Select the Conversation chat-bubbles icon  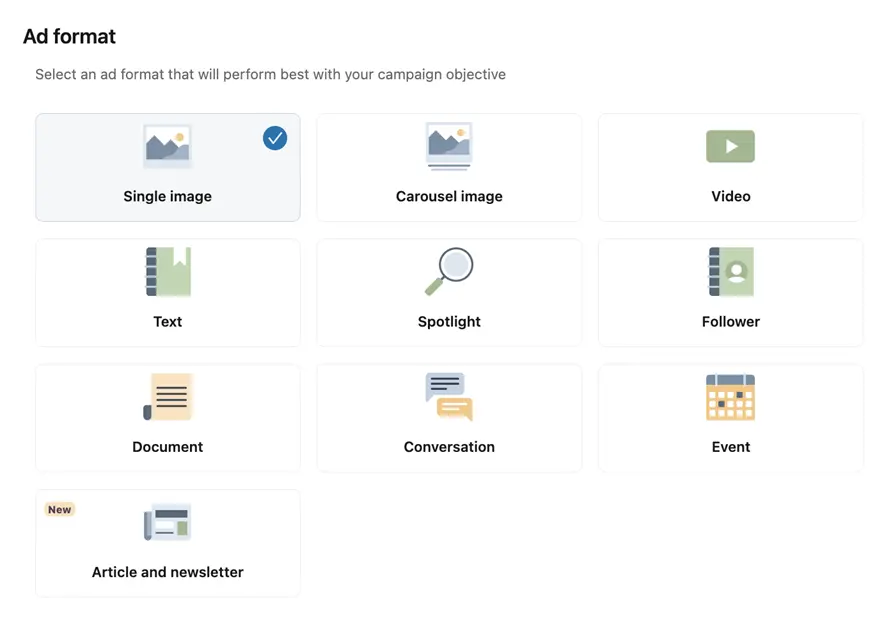(448, 396)
